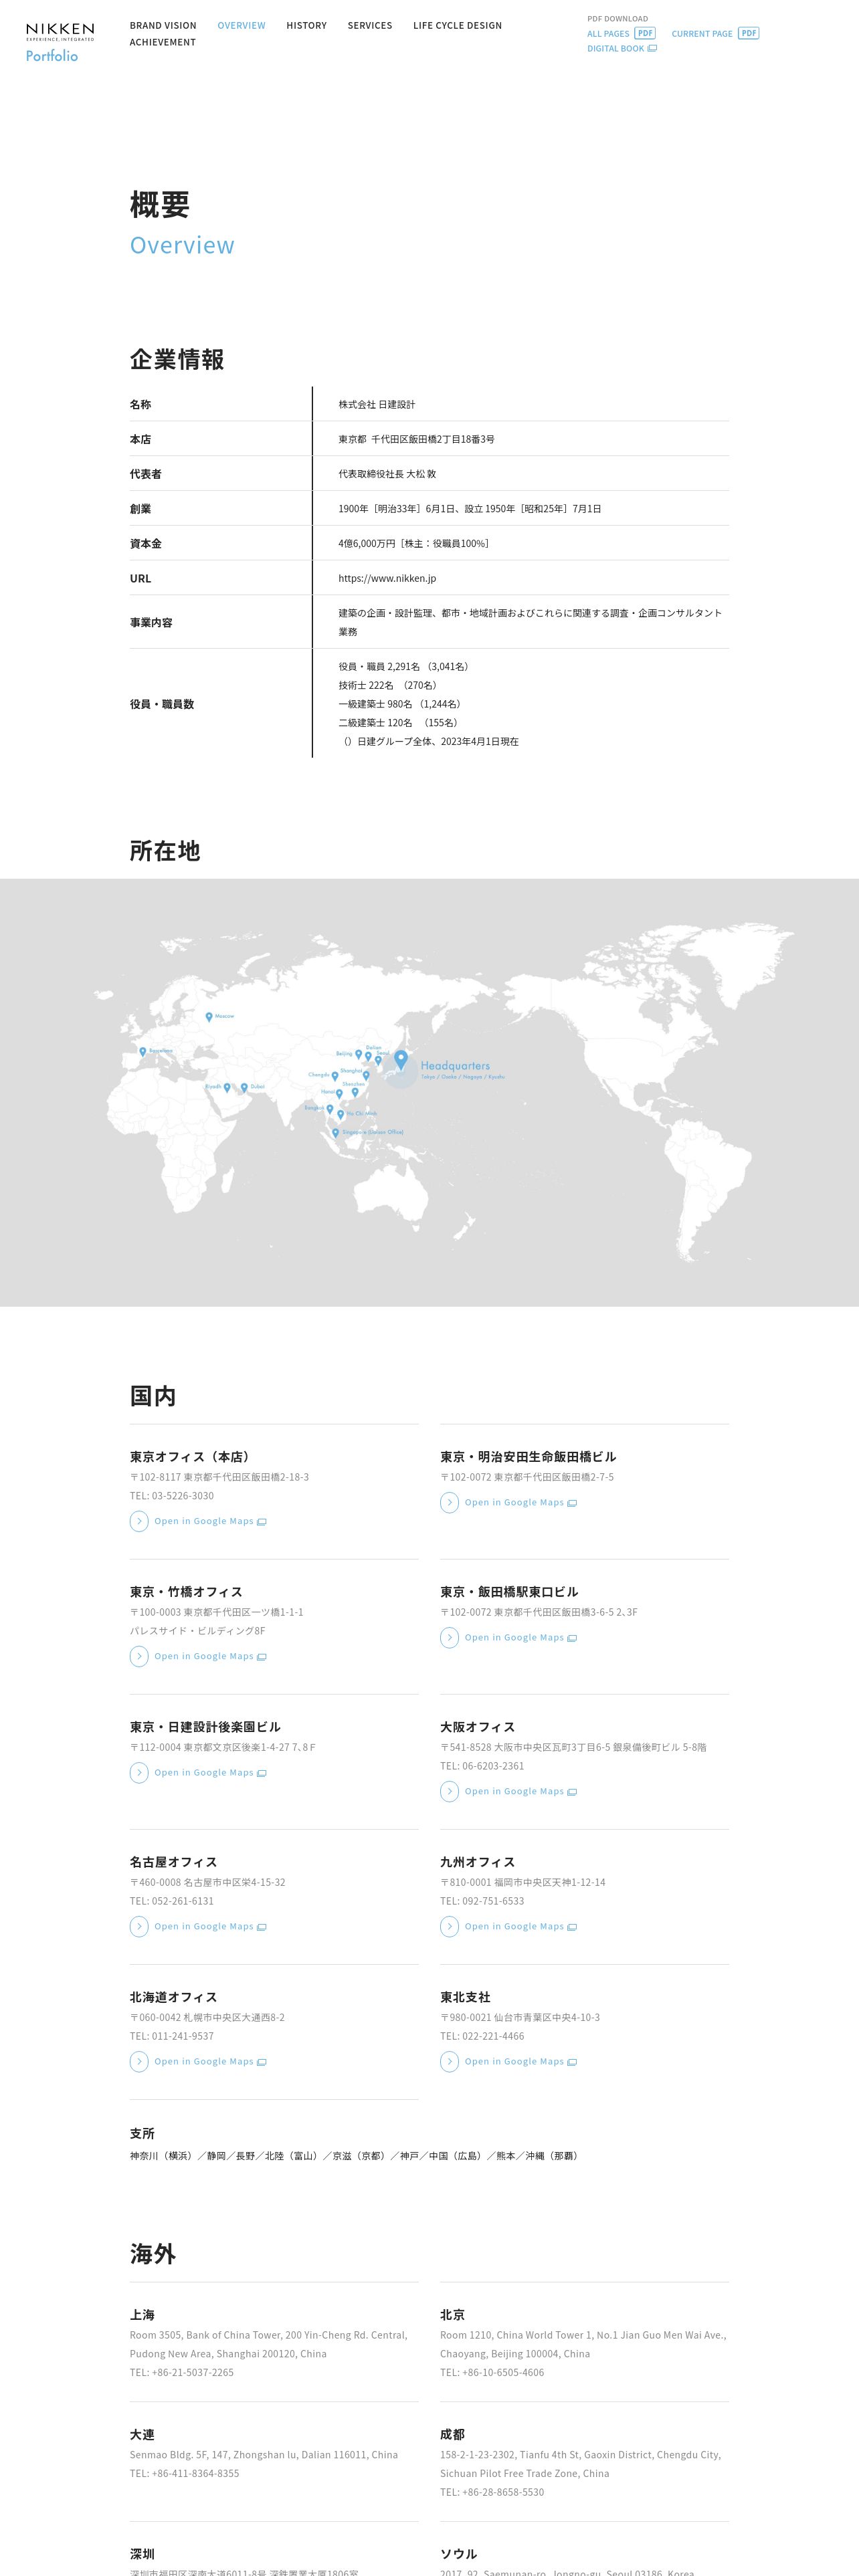This screenshot has height=2576, width=859.
Task: Click the 〒060-0042 札幌 address line
Action: click(x=207, y=2017)
